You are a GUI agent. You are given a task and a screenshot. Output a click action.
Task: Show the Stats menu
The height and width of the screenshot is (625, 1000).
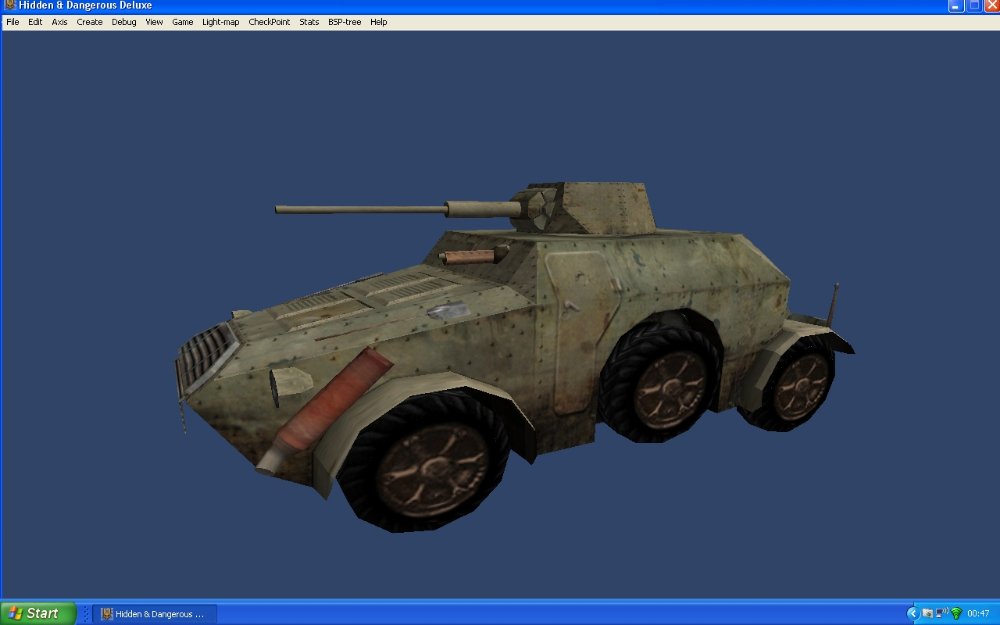(309, 22)
